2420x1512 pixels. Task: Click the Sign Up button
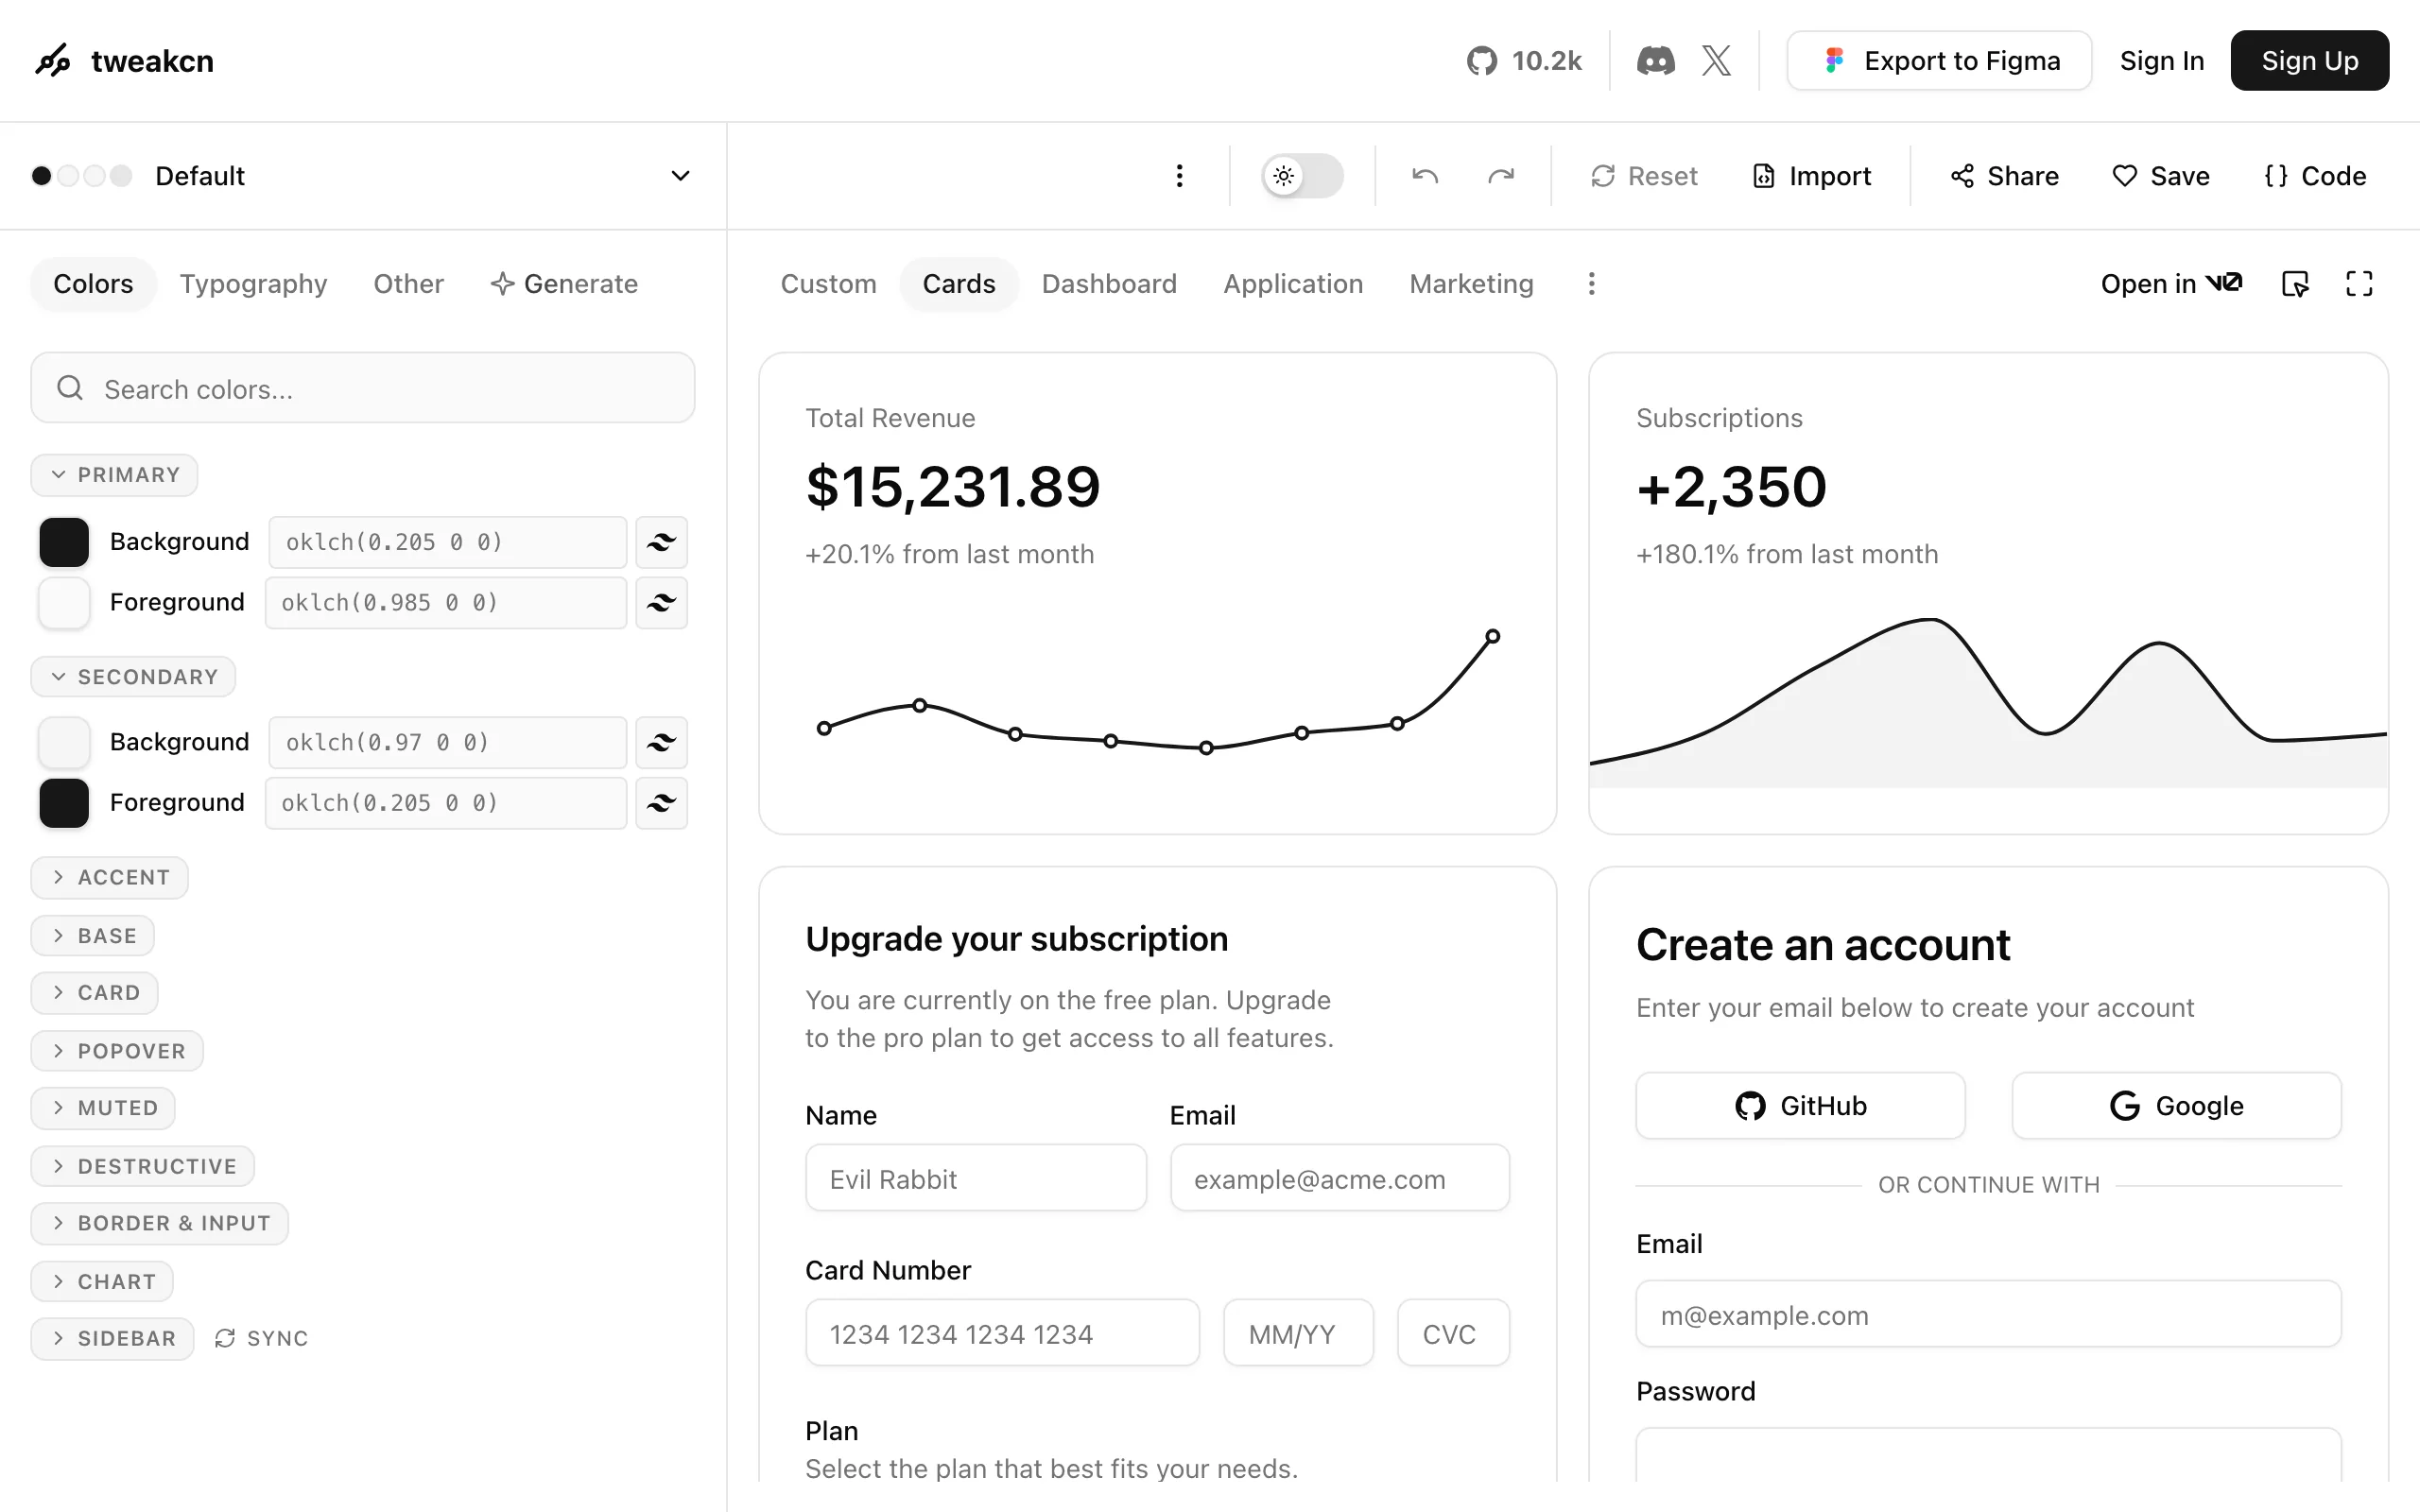coord(2309,61)
